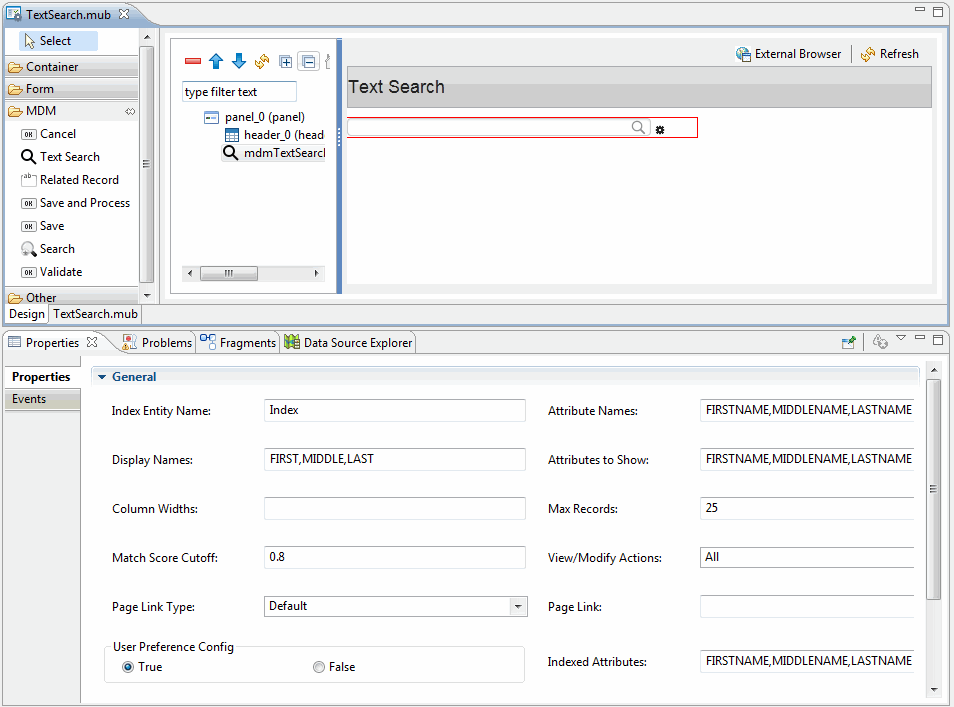Open the Fragments tab
The height and width of the screenshot is (707, 954).
[x=238, y=343]
